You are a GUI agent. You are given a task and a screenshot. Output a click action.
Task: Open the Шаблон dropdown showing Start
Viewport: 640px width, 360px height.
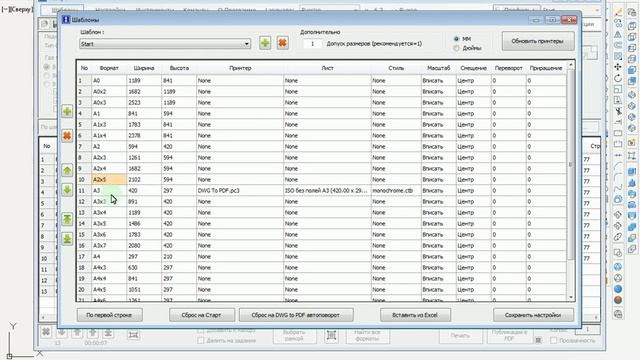point(165,44)
